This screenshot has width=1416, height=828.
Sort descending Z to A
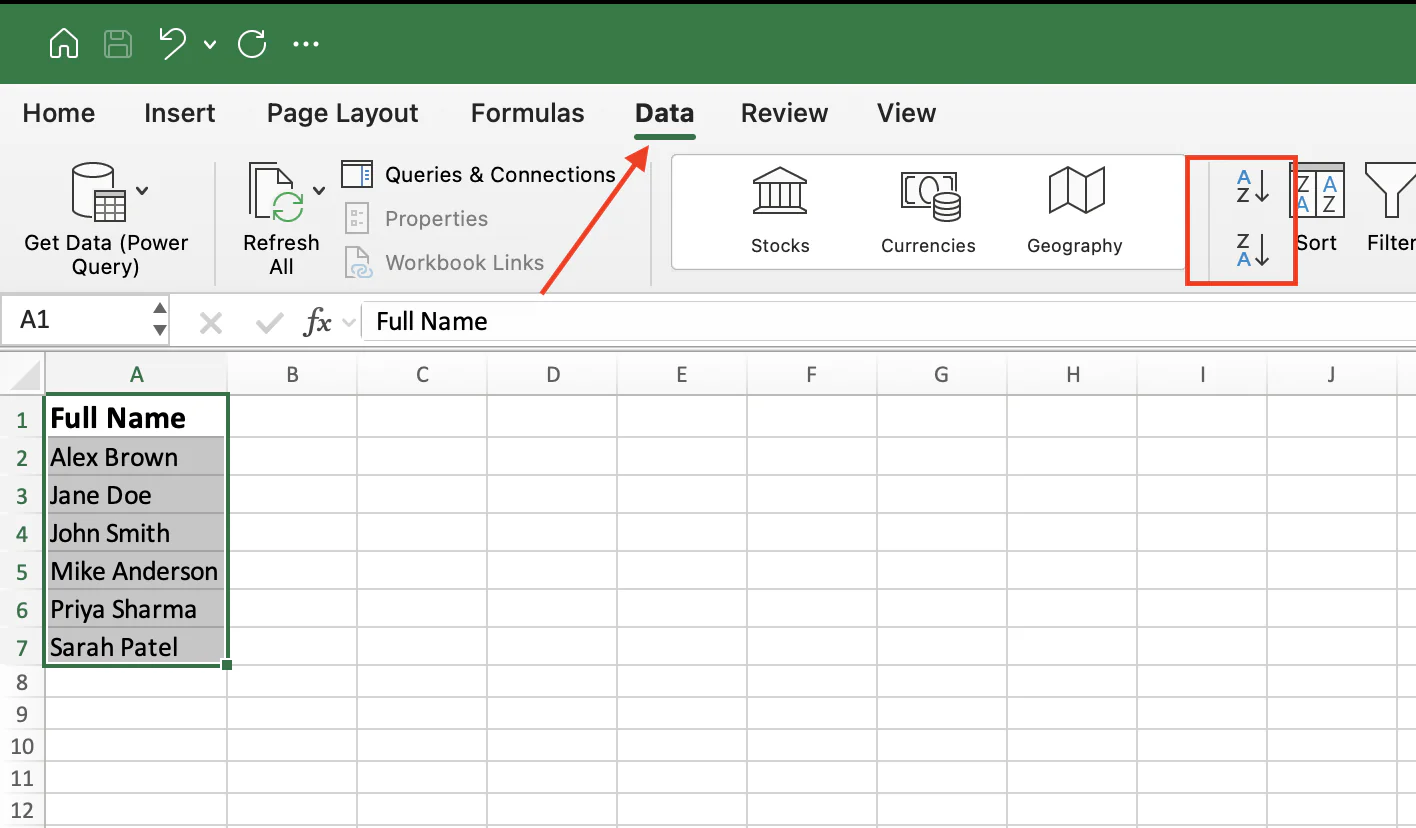(1253, 250)
